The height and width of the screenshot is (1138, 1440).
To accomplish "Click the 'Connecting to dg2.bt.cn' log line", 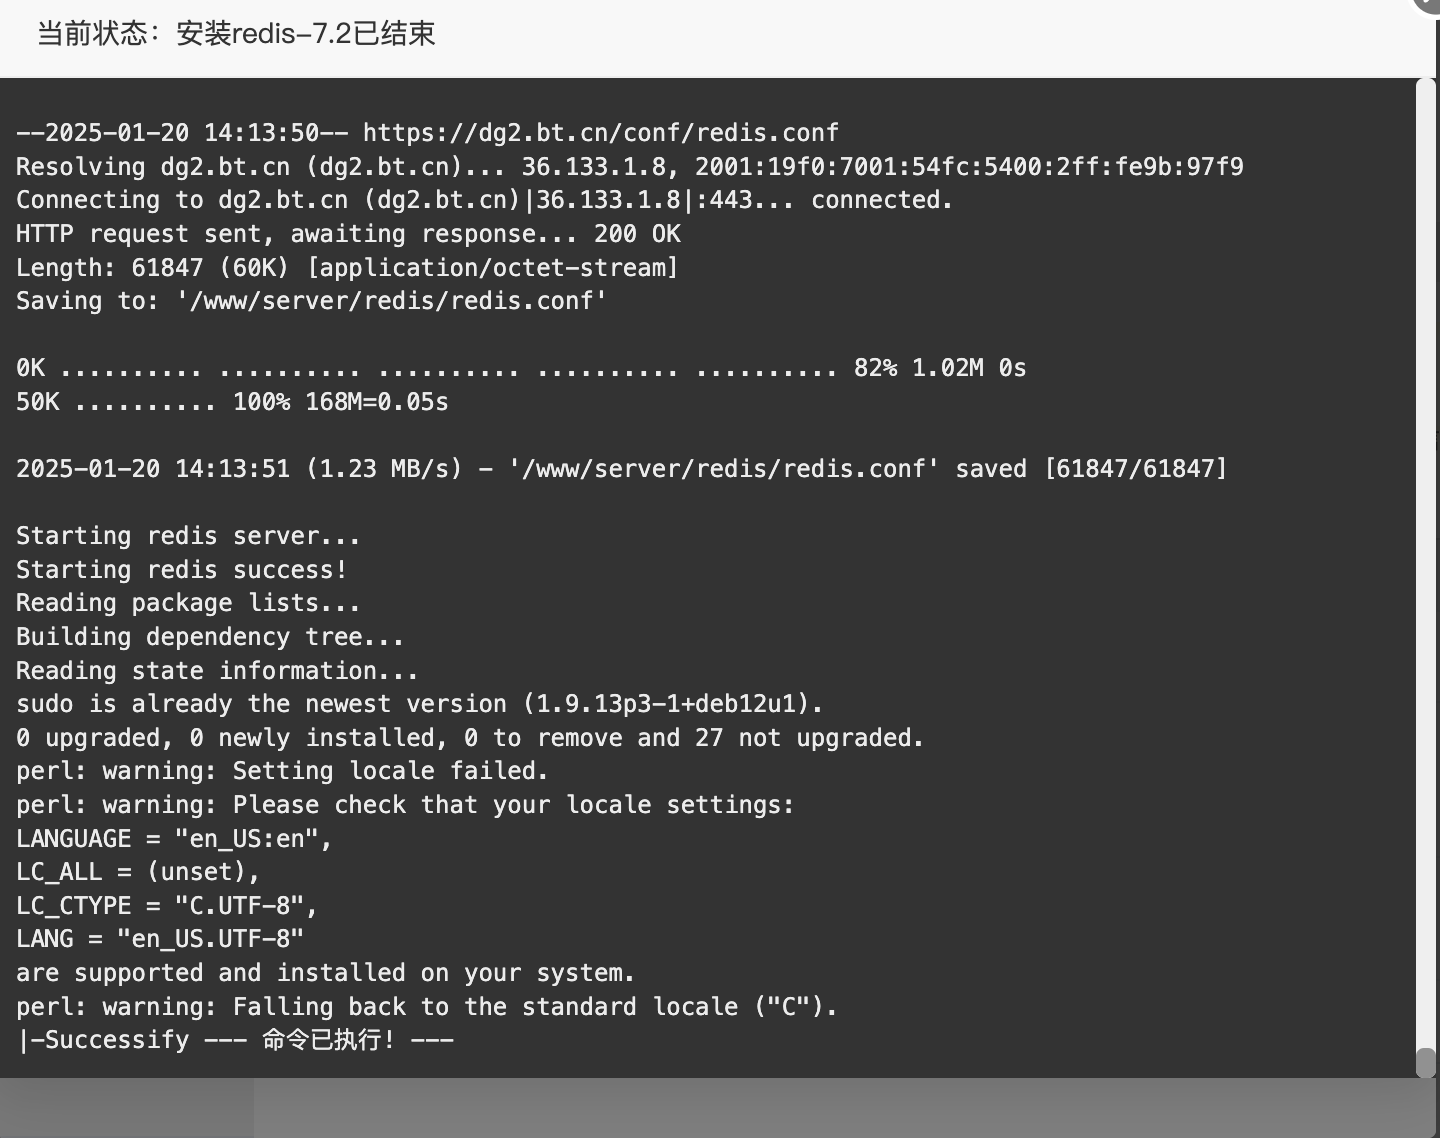I will 484,200.
